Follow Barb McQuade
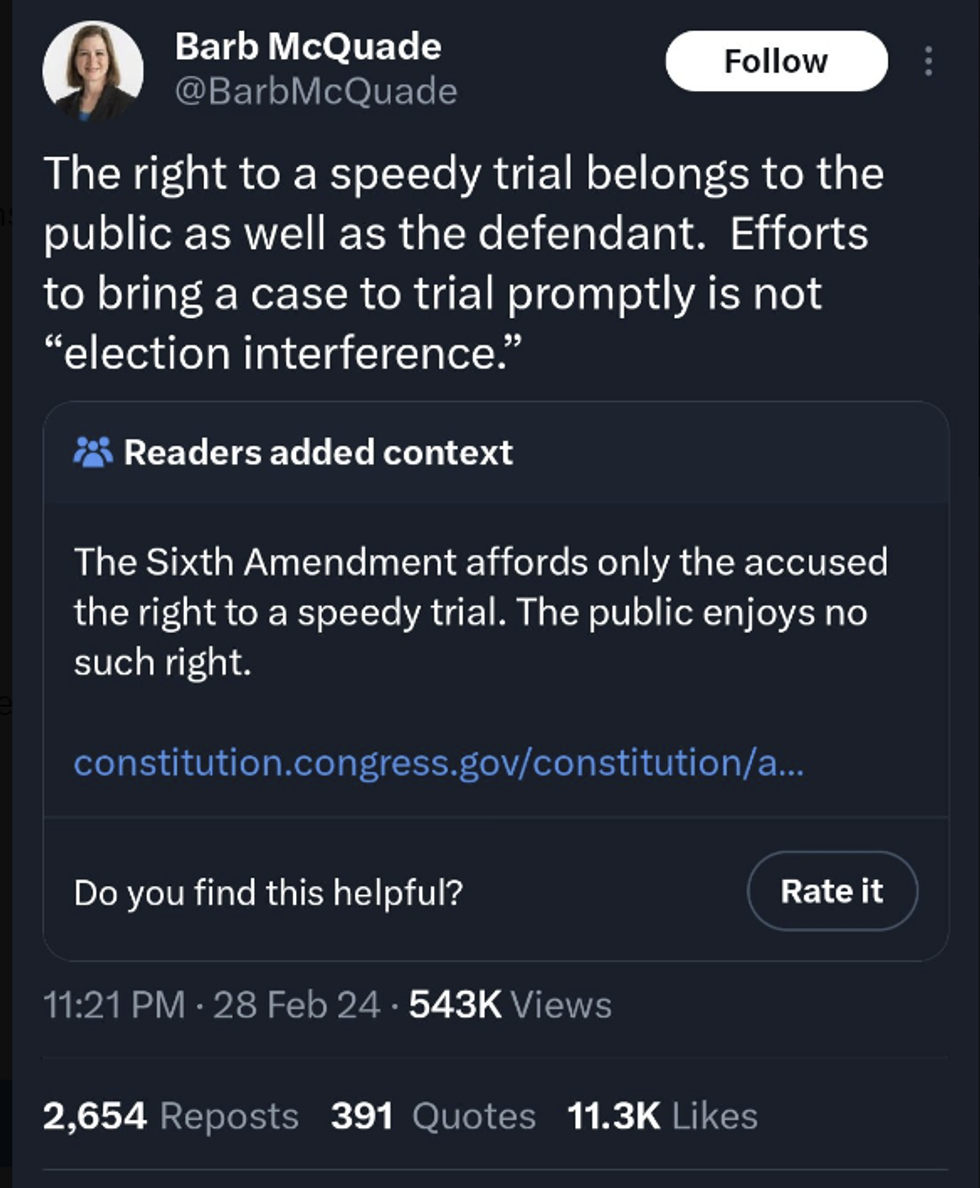Viewport: 980px width, 1188px height. (x=776, y=61)
